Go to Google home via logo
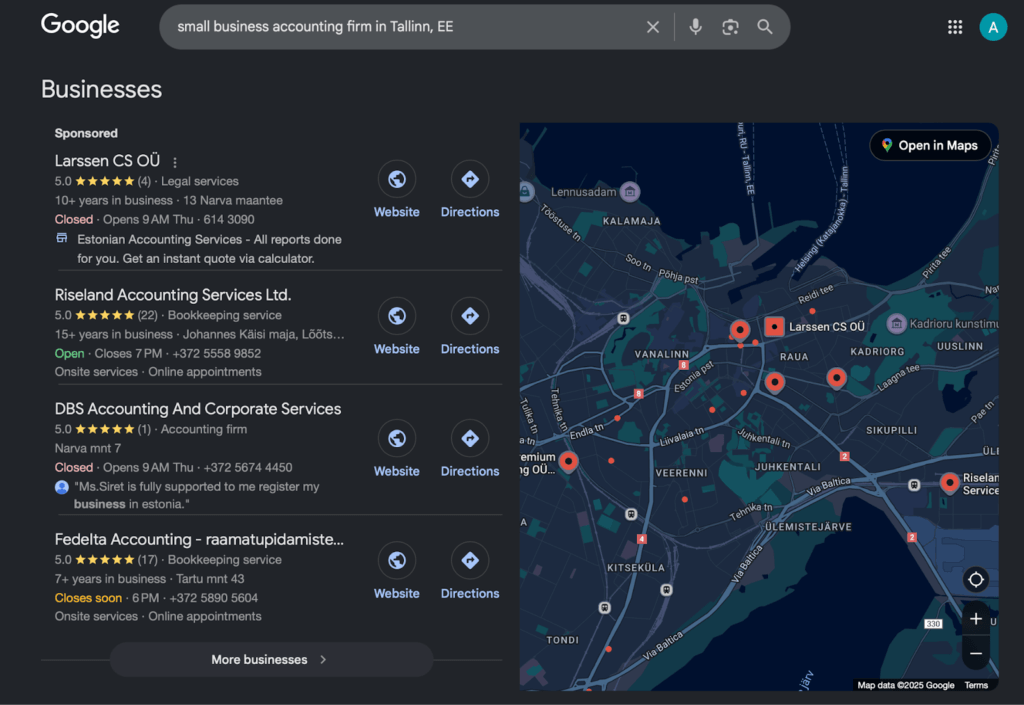 click(x=80, y=26)
